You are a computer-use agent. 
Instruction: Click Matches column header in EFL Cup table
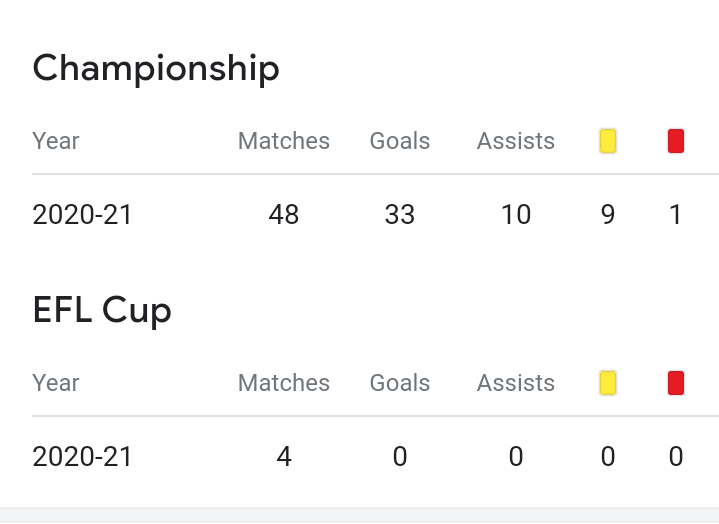[x=284, y=383]
